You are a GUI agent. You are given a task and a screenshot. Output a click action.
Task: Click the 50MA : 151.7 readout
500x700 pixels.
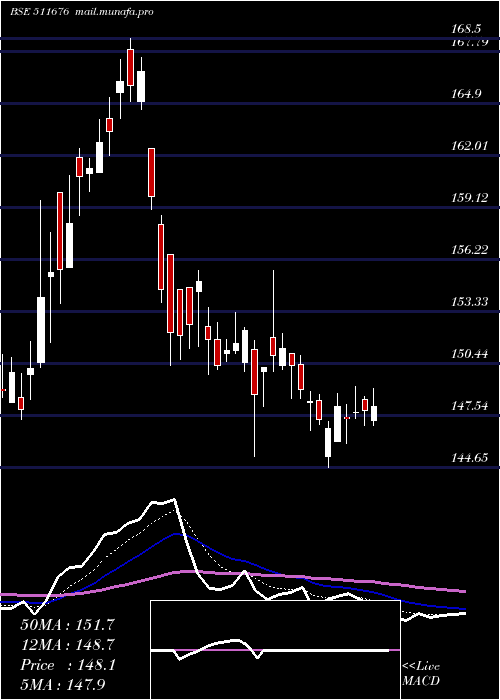point(67,625)
